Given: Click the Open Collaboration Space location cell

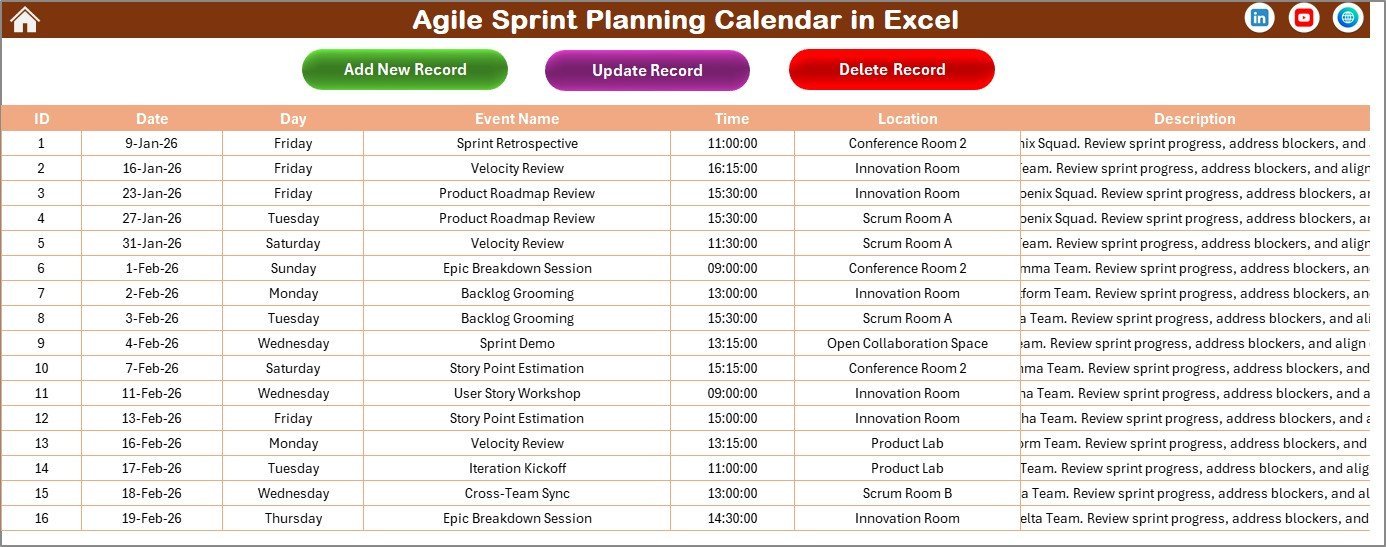Looking at the screenshot, I should [x=907, y=343].
